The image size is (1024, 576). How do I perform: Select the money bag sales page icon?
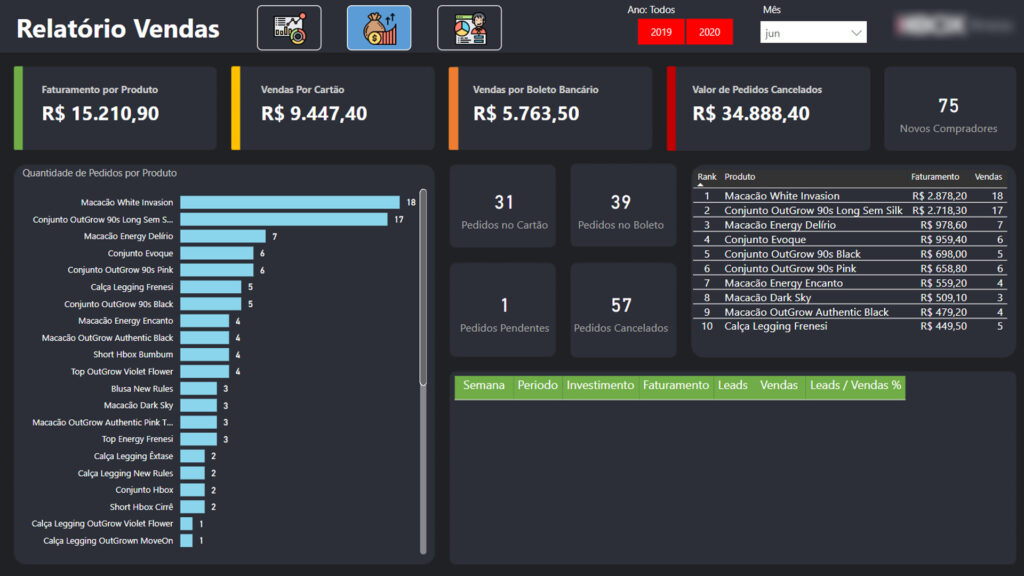[x=379, y=28]
